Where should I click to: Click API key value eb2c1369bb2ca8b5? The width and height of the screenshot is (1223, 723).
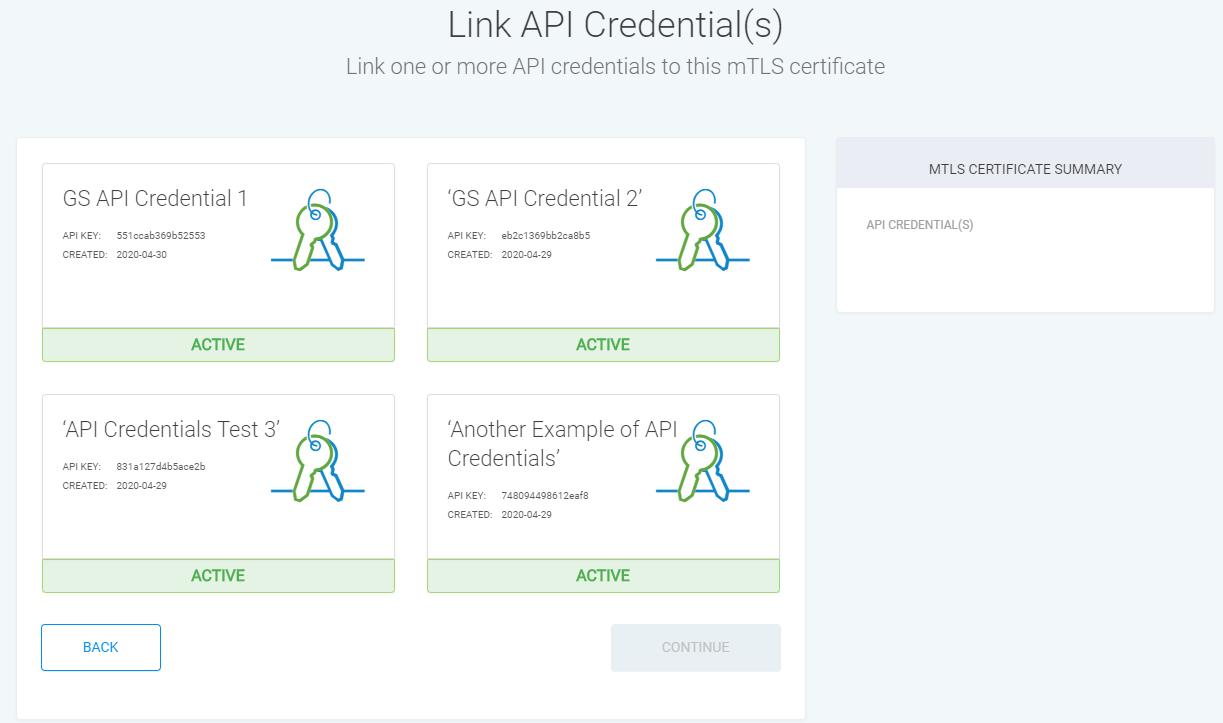545,236
